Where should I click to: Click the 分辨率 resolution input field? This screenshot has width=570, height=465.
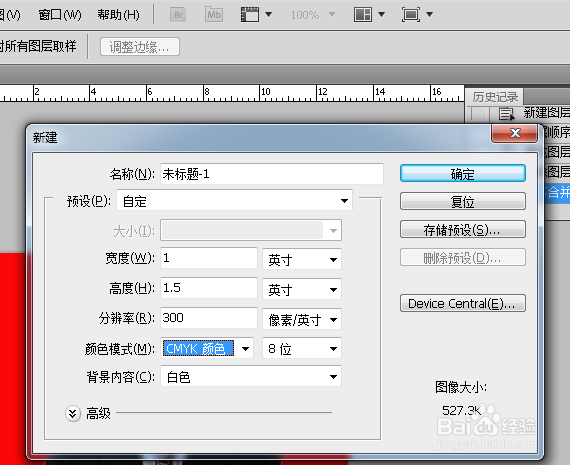tap(209, 318)
